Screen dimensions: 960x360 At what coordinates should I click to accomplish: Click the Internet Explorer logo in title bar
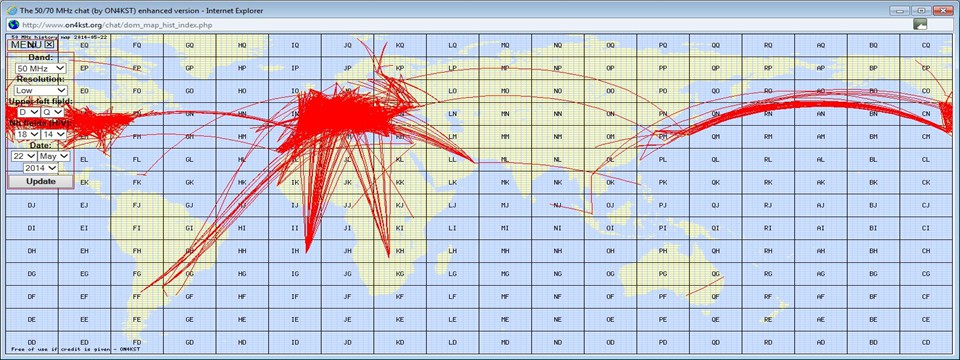pos(11,10)
